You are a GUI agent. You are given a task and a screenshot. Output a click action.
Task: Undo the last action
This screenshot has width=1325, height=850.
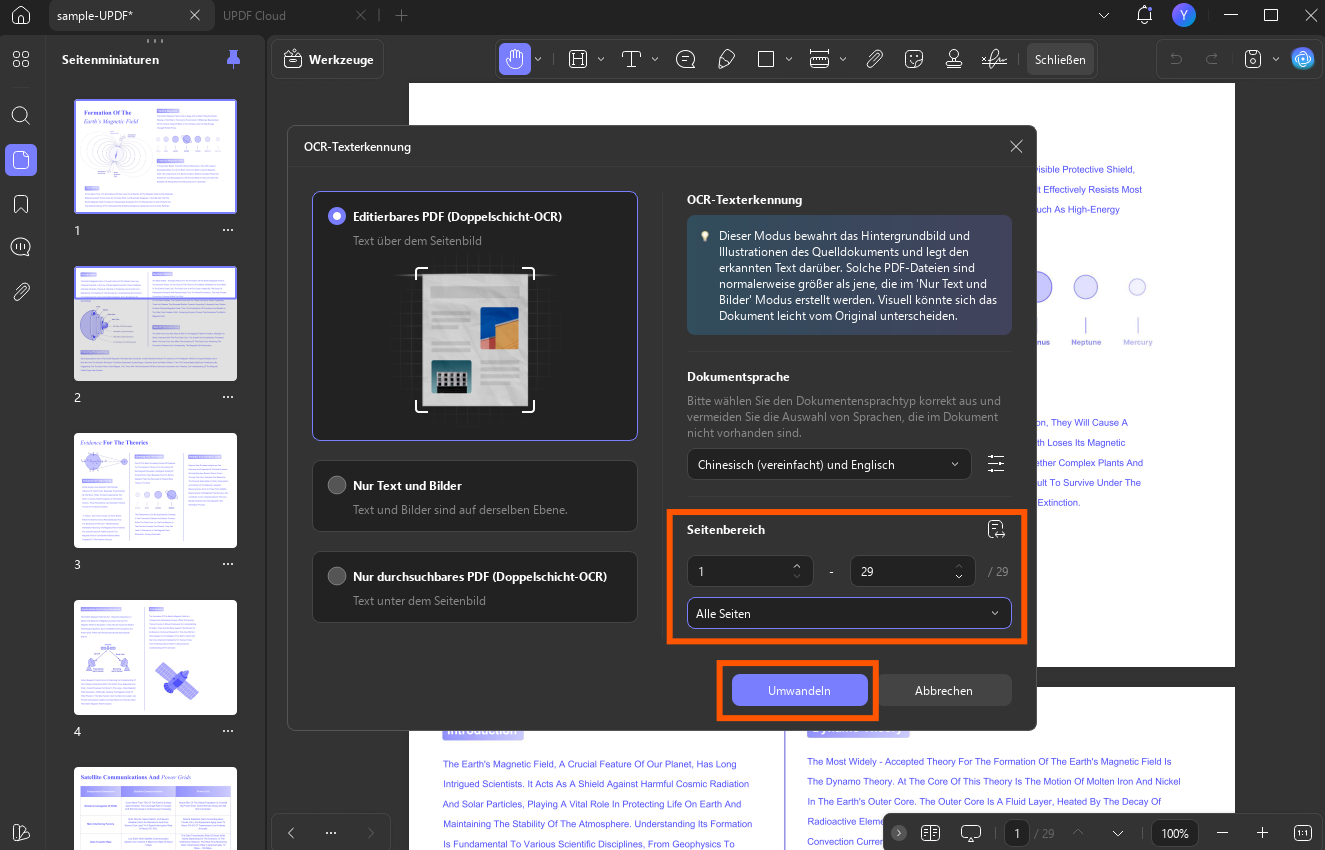[x=1176, y=59]
